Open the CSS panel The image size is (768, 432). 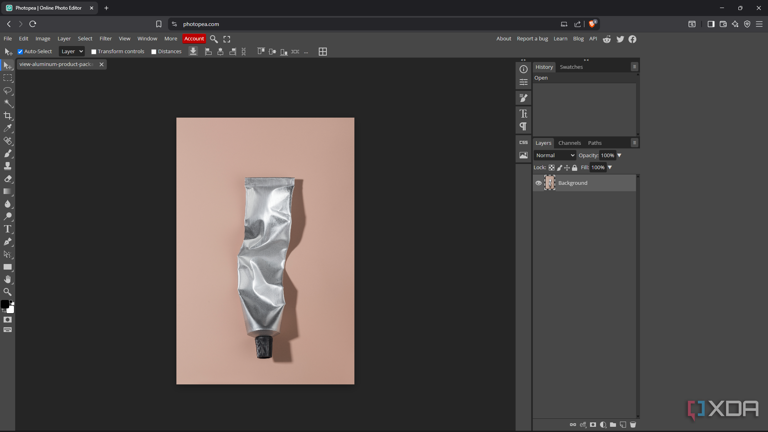[x=523, y=143]
